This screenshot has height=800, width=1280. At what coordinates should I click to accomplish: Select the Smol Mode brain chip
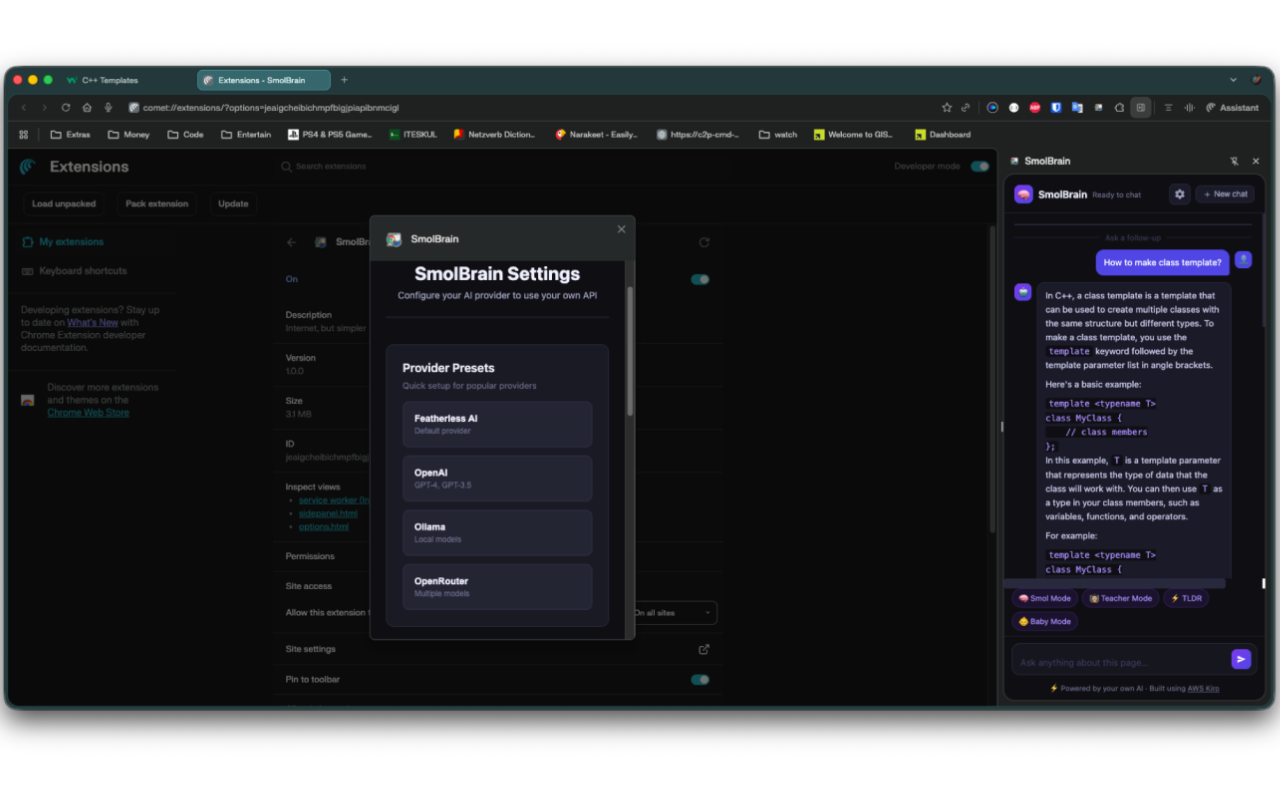1044,598
